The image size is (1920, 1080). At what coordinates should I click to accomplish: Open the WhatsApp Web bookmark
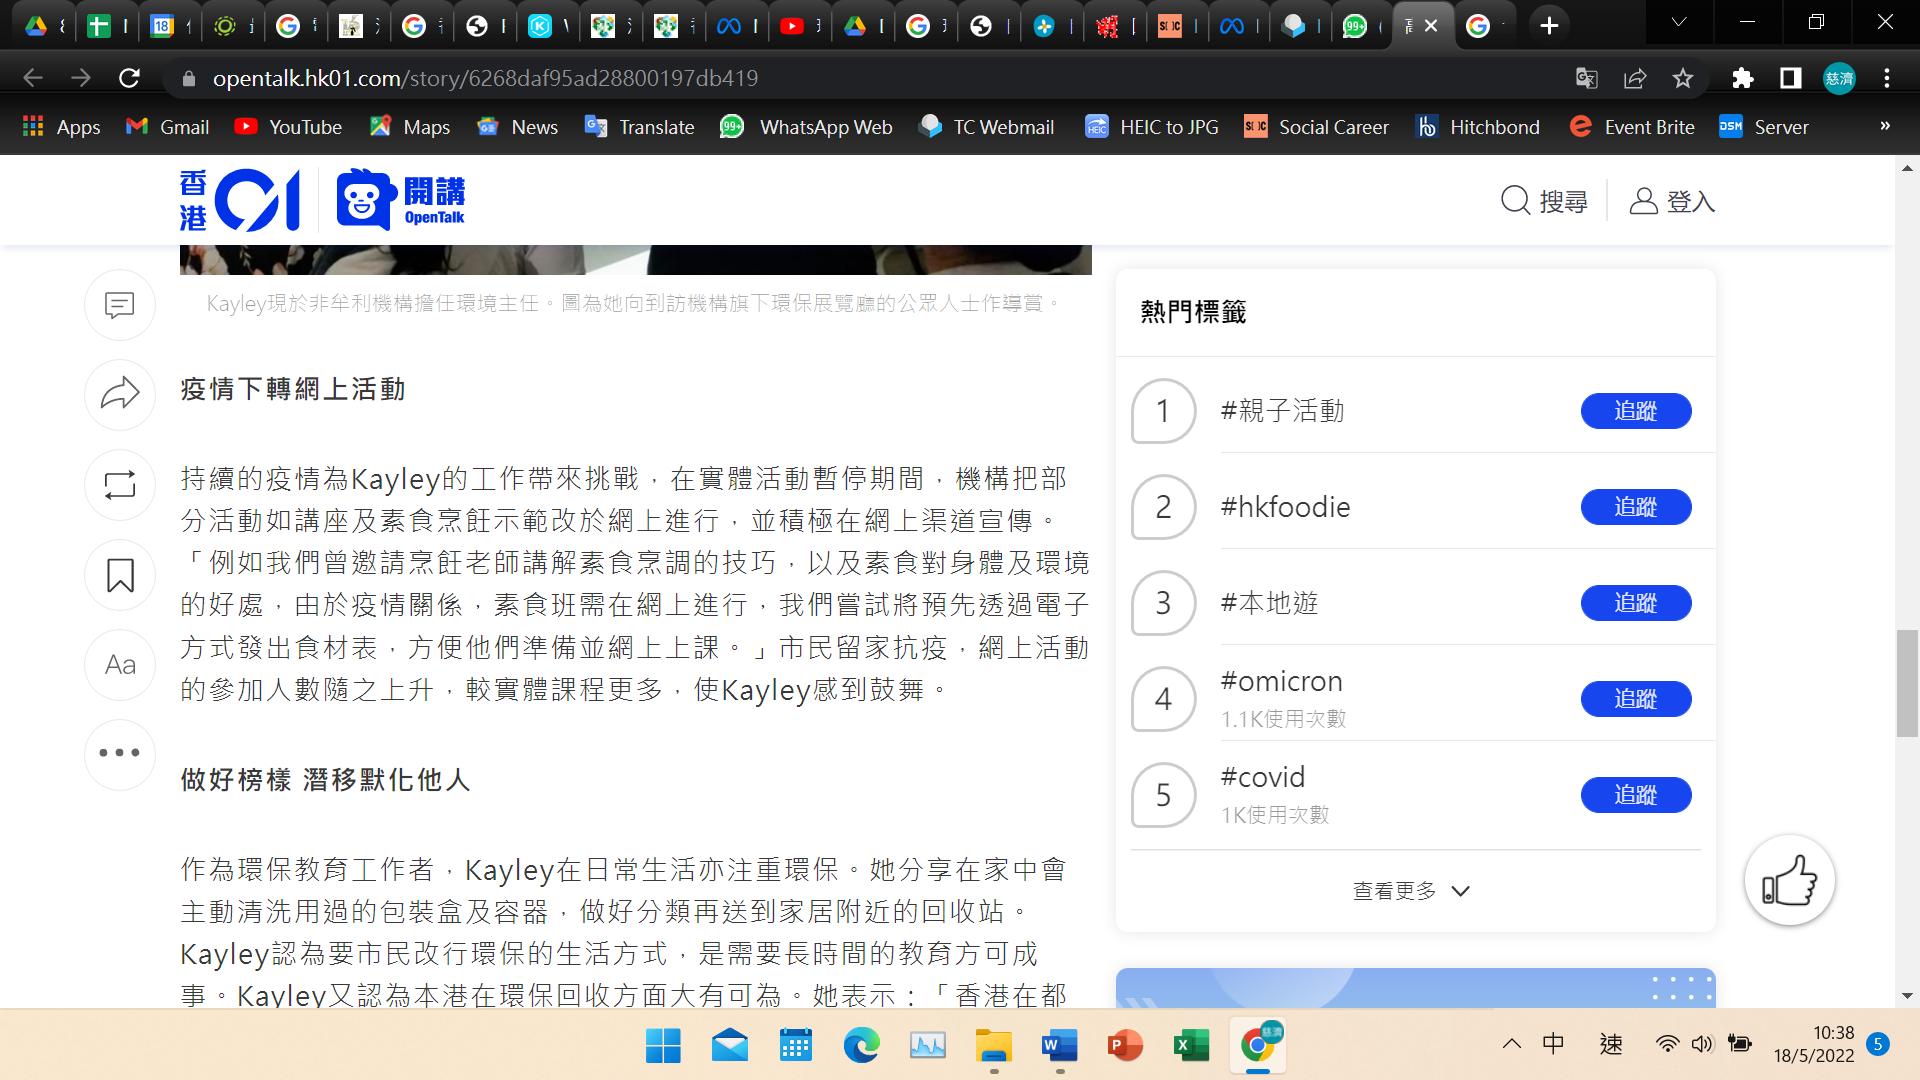[x=806, y=127]
